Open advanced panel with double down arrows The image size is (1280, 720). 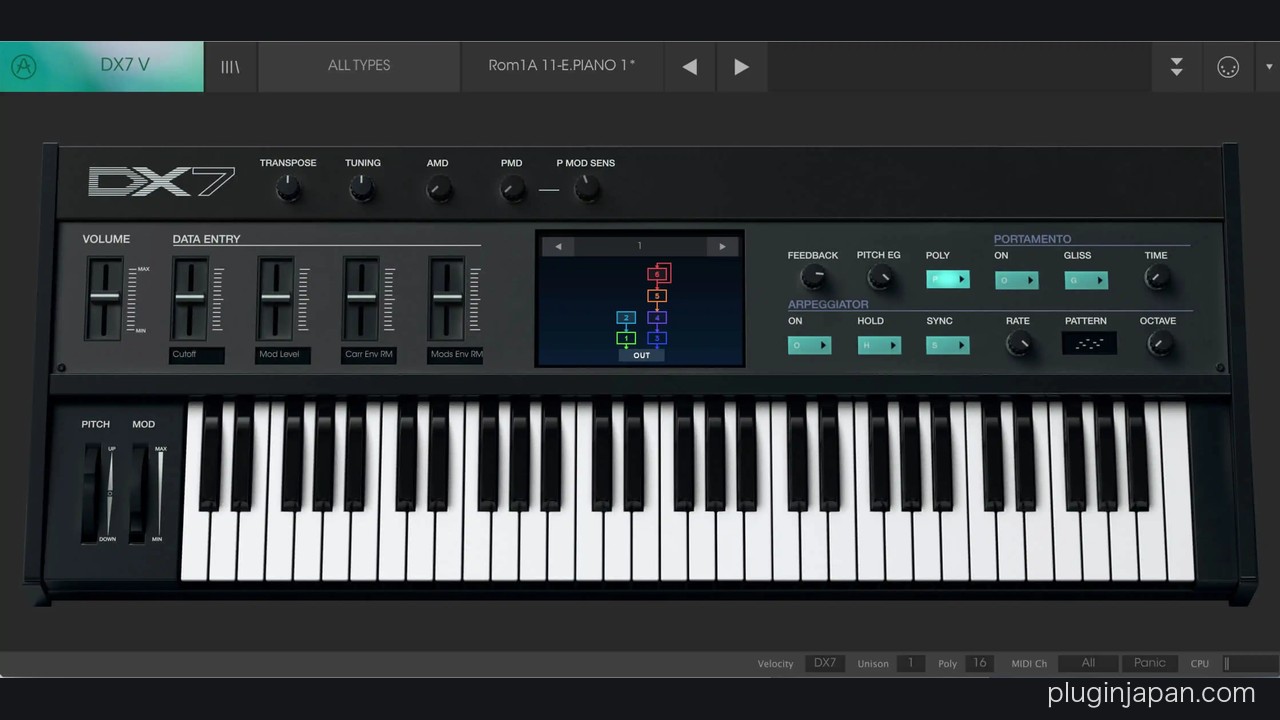tap(1177, 67)
